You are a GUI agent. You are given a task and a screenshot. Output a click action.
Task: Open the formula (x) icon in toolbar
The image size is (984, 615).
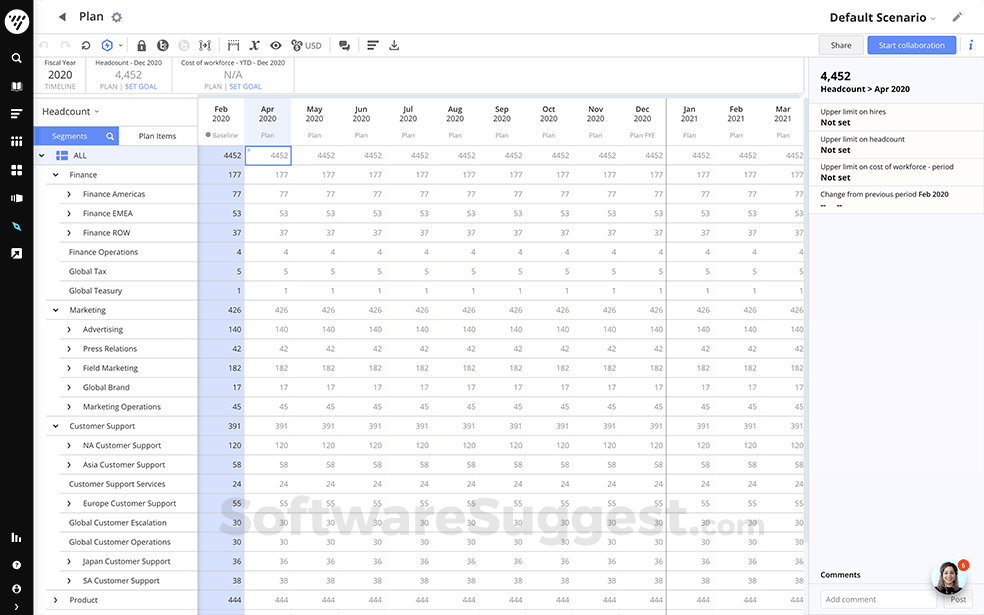click(x=254, y=45)
